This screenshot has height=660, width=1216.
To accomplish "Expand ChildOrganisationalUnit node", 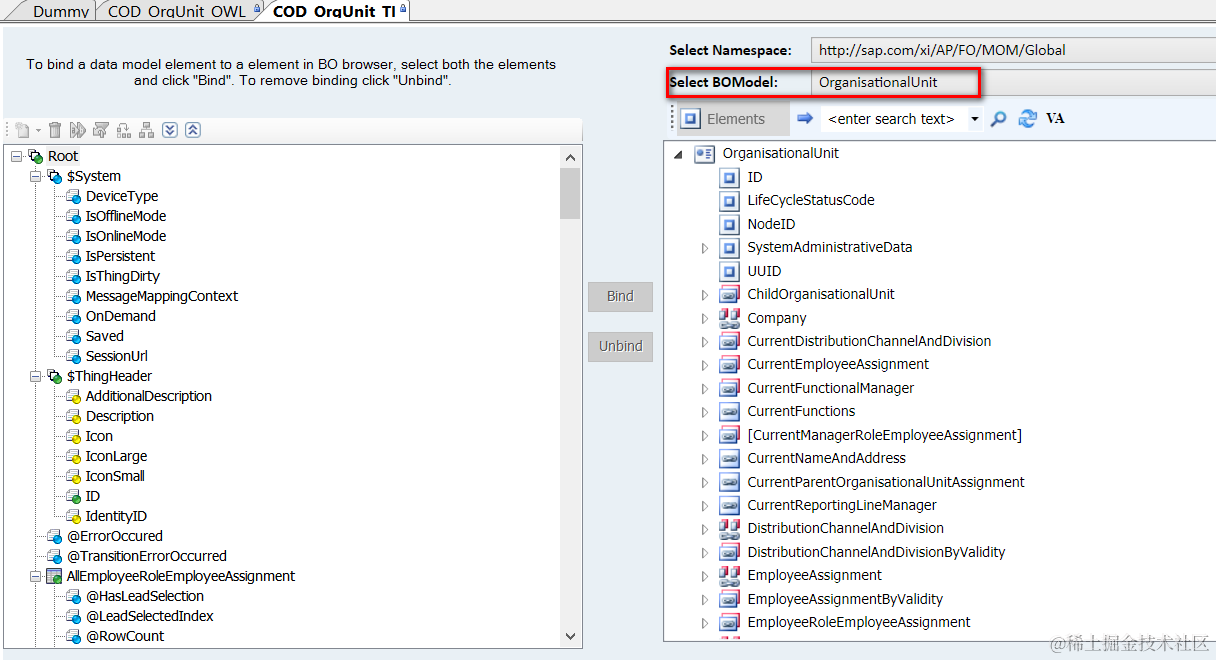I will (704, 295).
